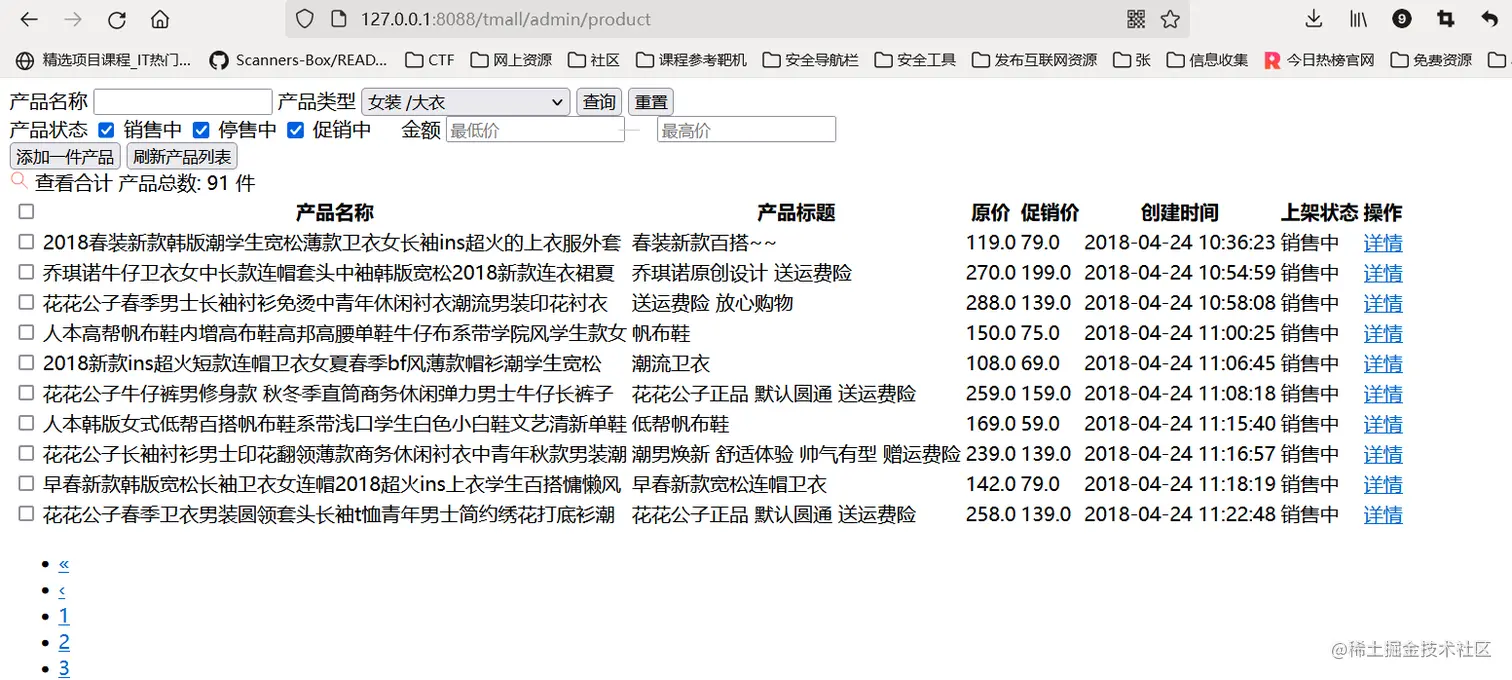Click the shield tracking protection icon

[x=303, y=19]
